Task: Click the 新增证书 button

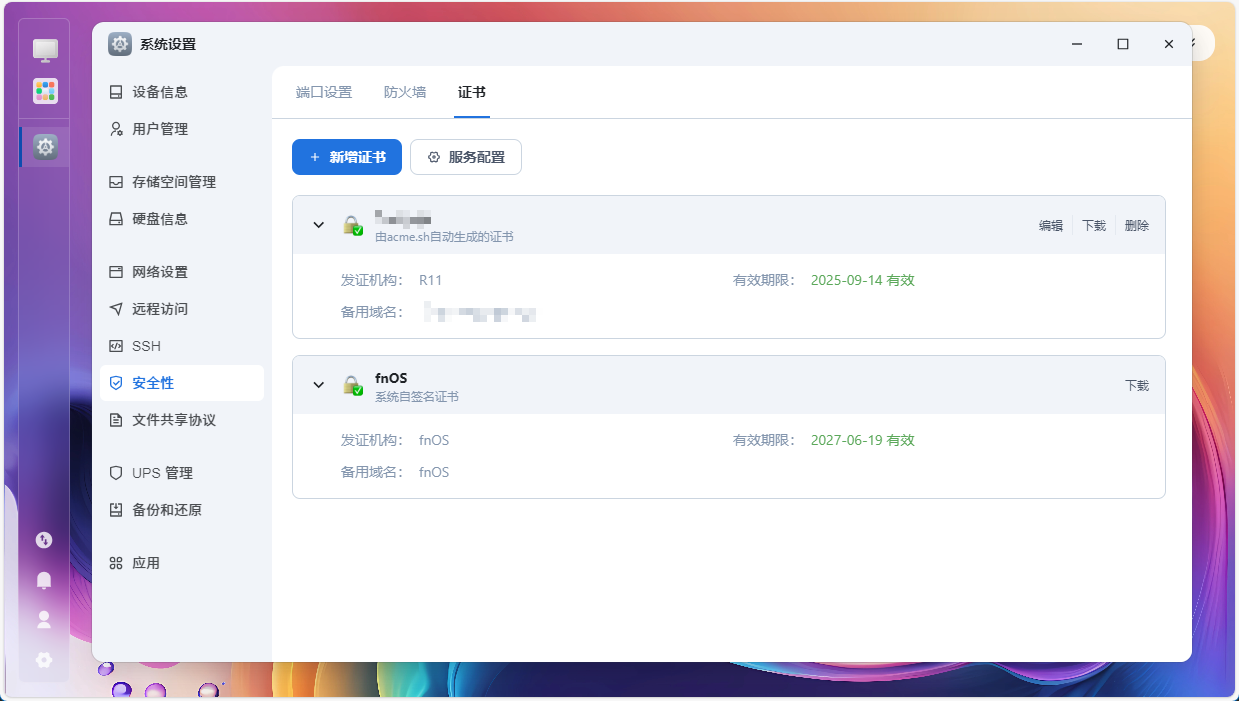Action: click(347, 157)
